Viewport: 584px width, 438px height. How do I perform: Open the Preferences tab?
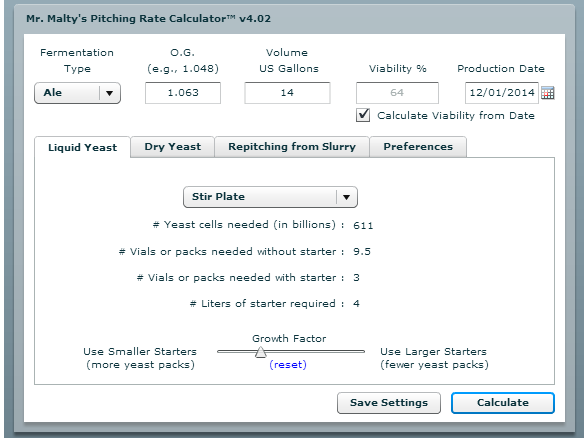418,147
